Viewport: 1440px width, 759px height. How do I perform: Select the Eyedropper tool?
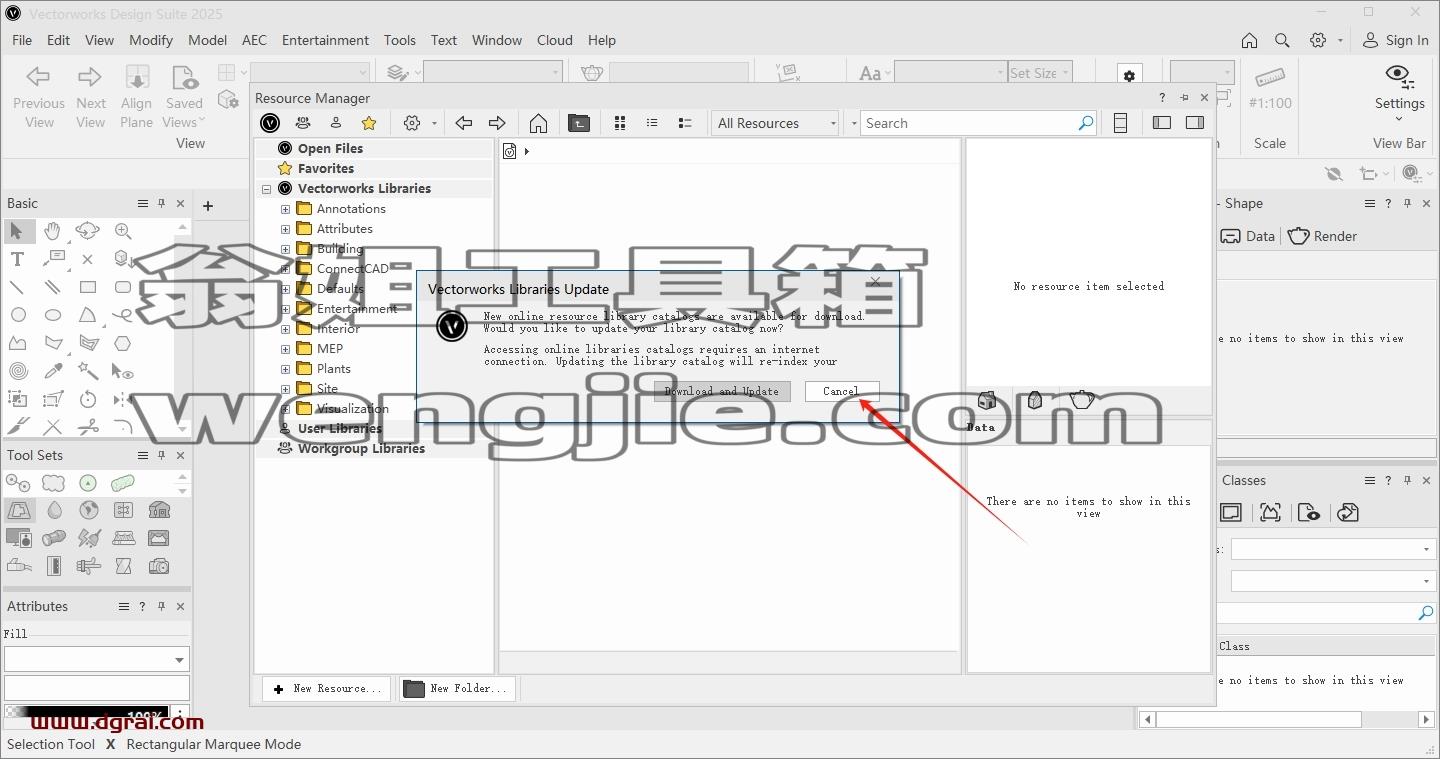(x=52, y=371)
